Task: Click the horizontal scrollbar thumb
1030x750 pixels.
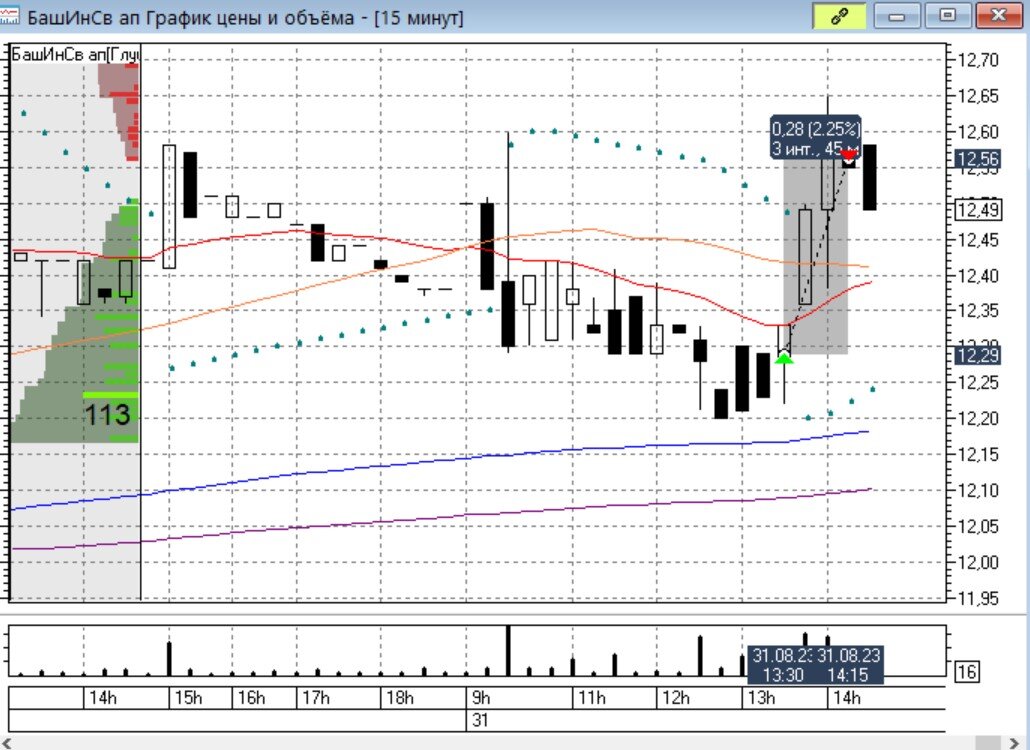Action: pos(987,743)
